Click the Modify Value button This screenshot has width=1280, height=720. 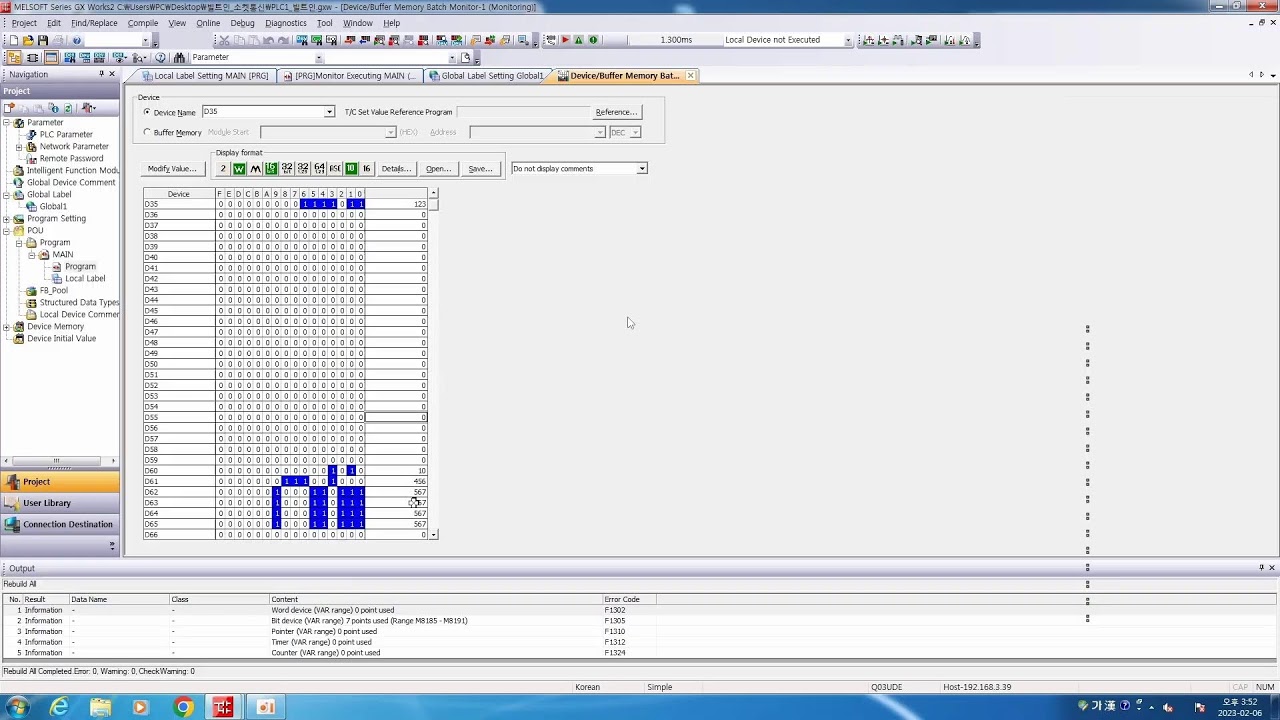(x=172, y=168)
